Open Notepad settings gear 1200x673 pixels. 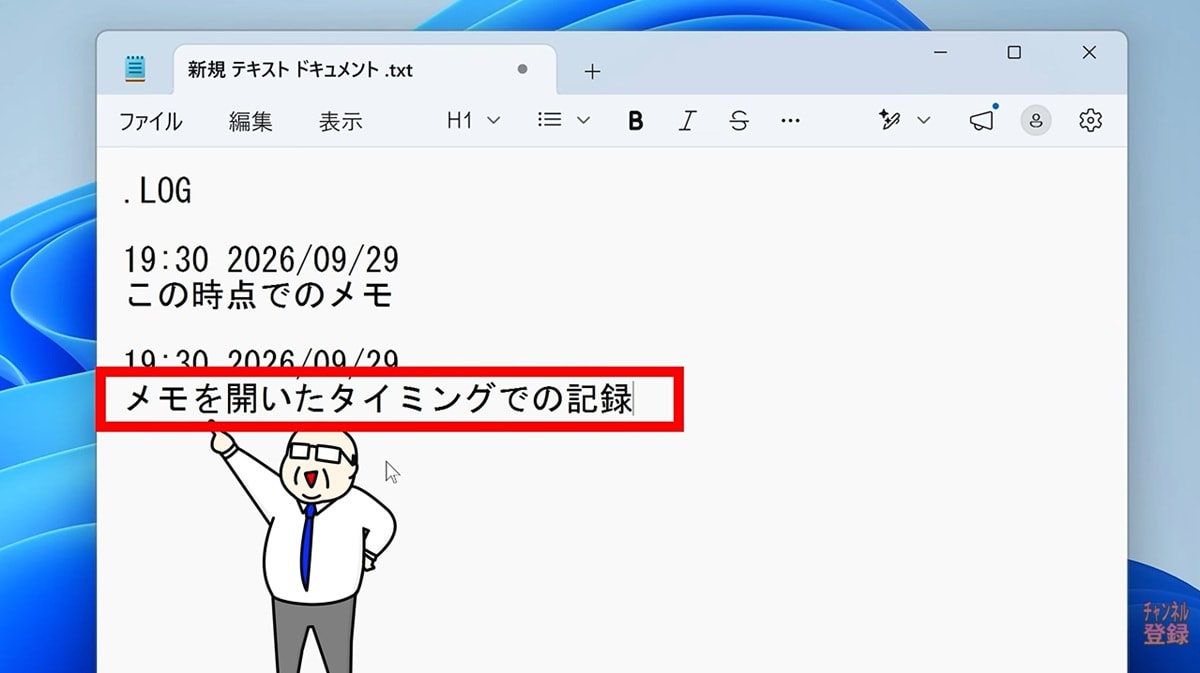(1090, 121)
